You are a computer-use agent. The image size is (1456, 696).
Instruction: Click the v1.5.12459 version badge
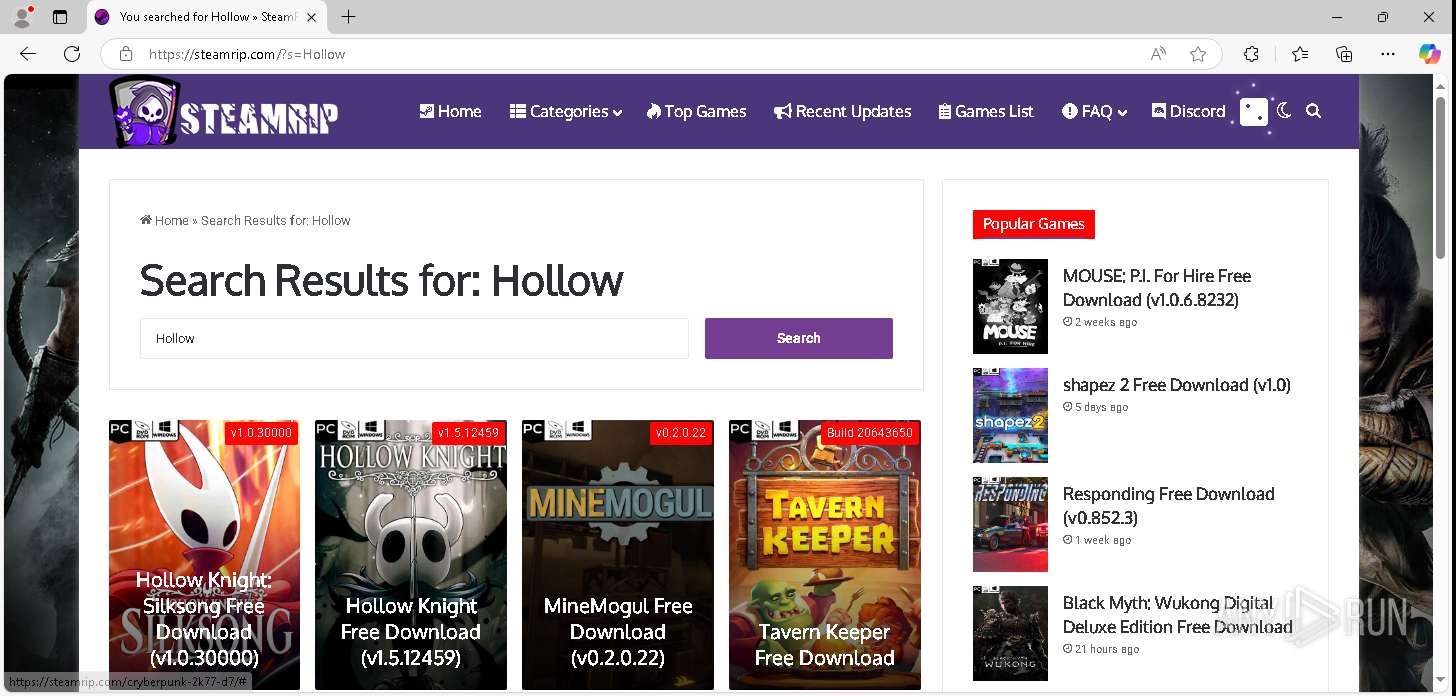(x=468, y=433)
